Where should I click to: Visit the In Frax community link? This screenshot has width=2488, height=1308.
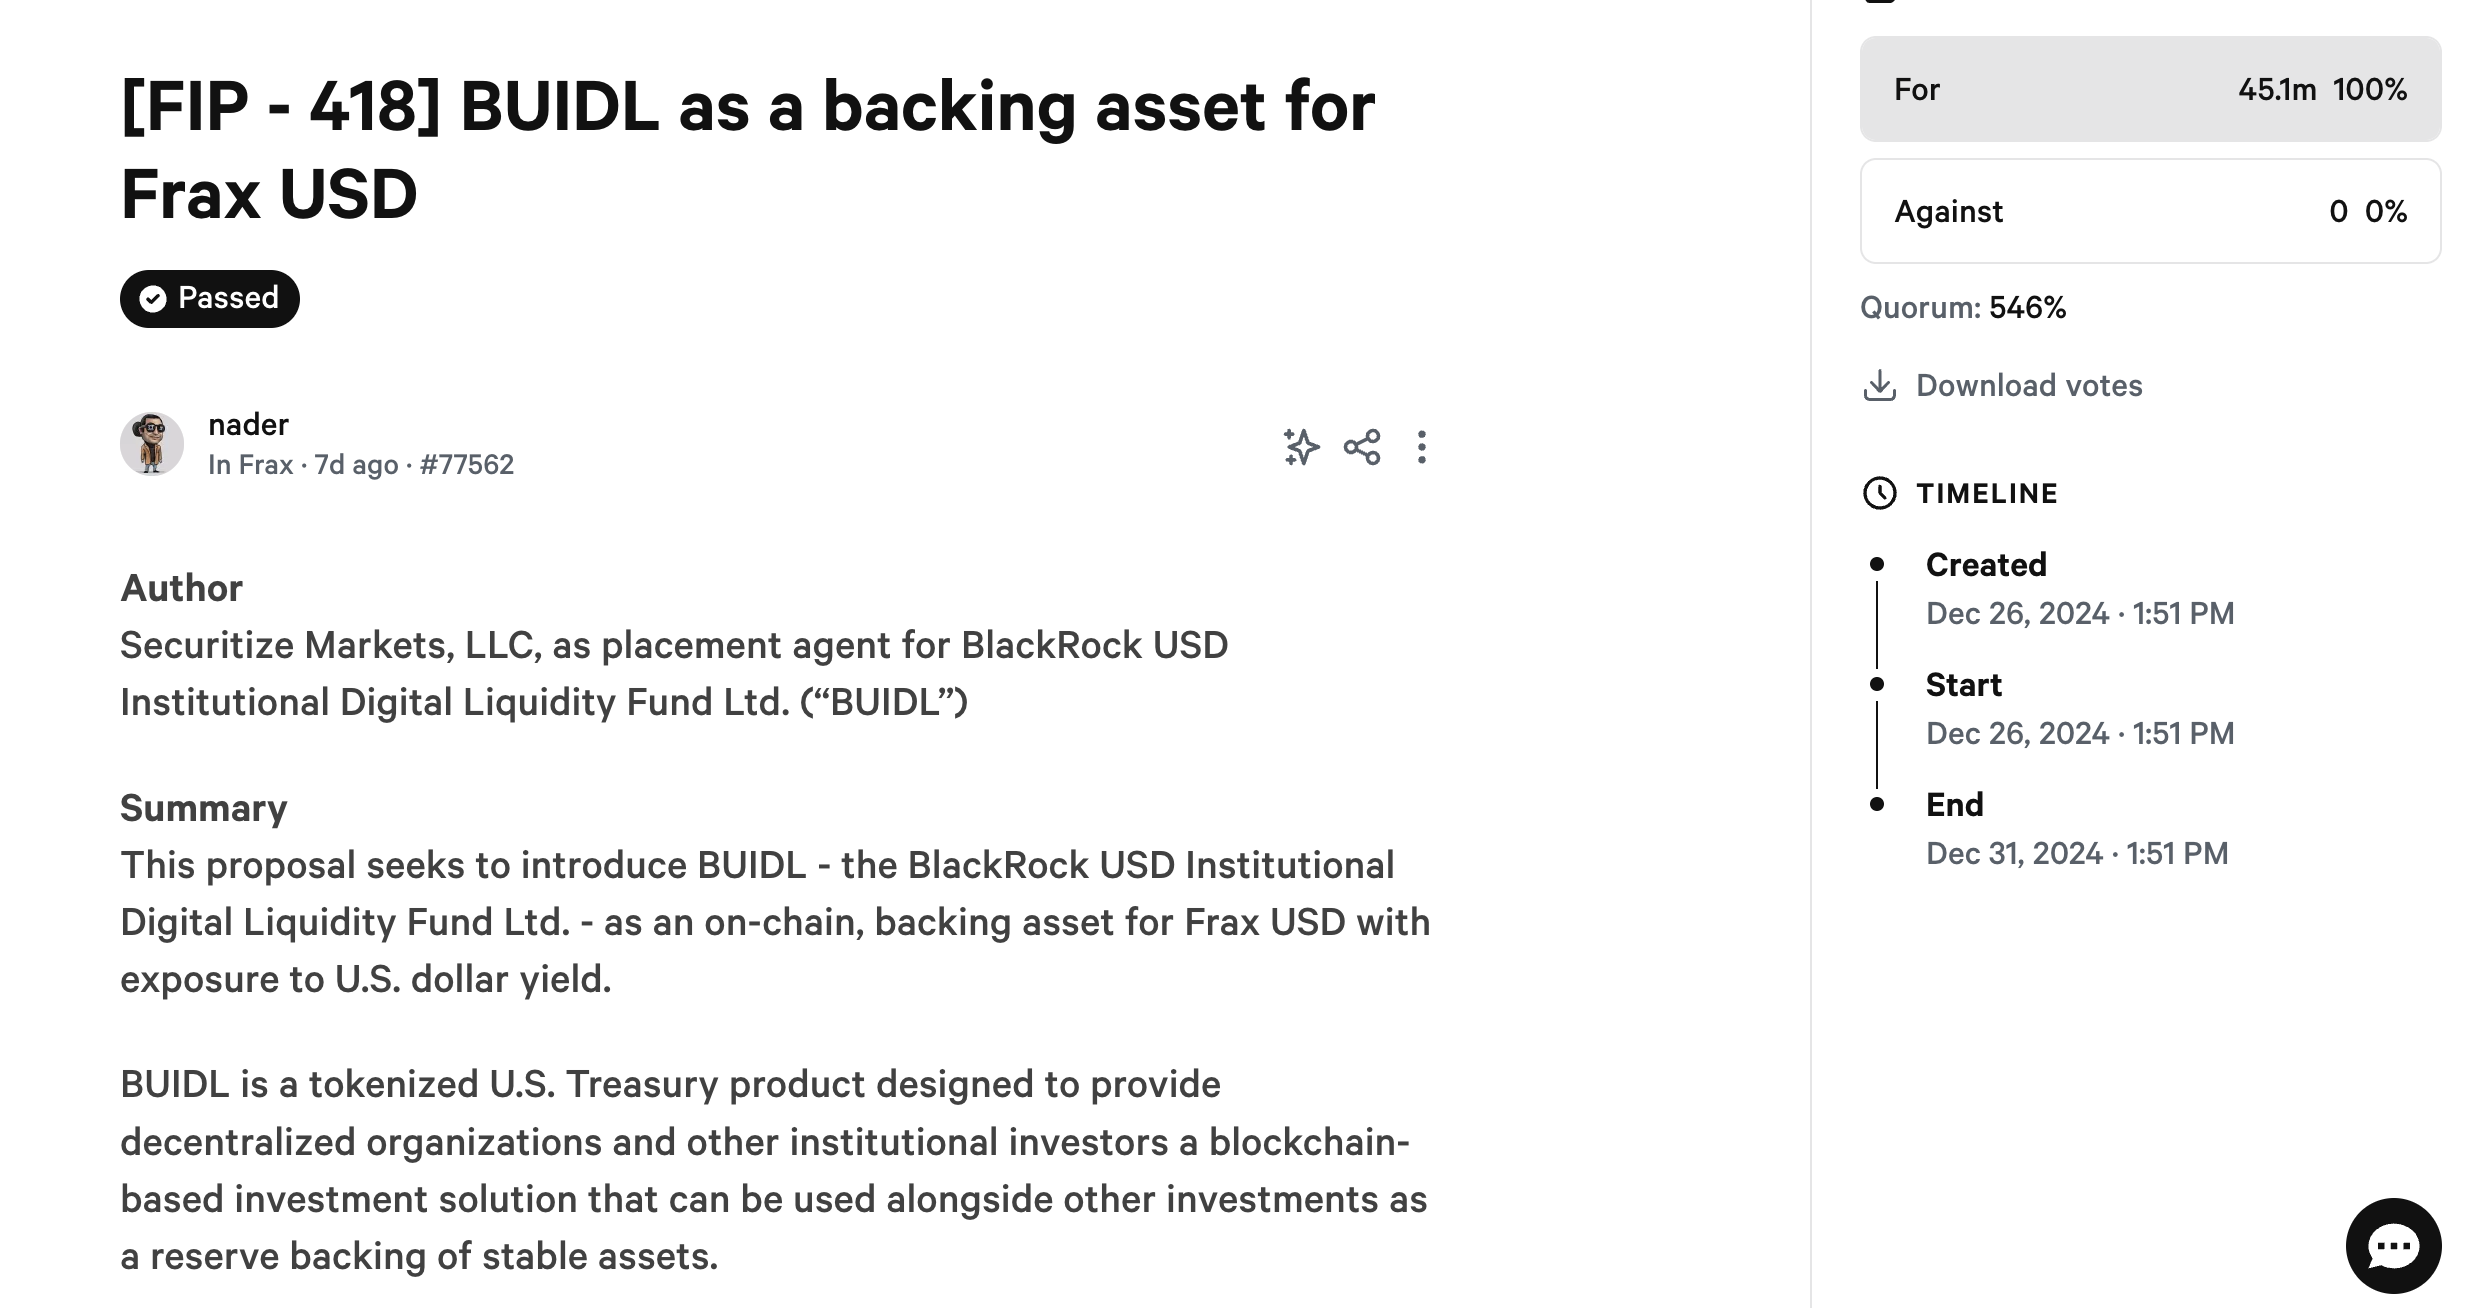click(250, 464)
